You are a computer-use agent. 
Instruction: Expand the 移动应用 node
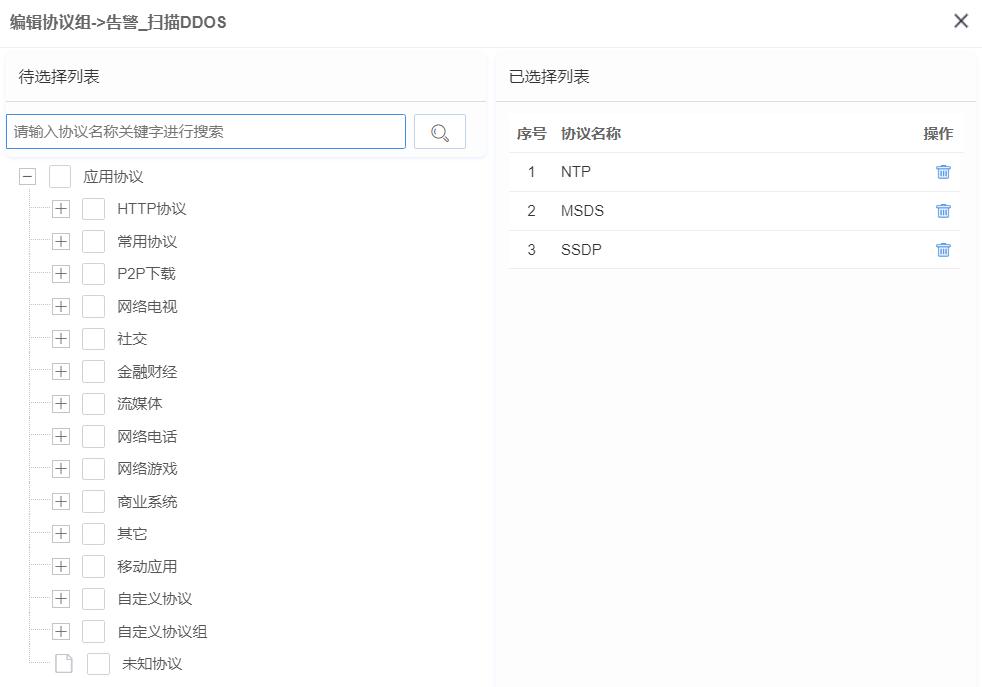[61, 566]
